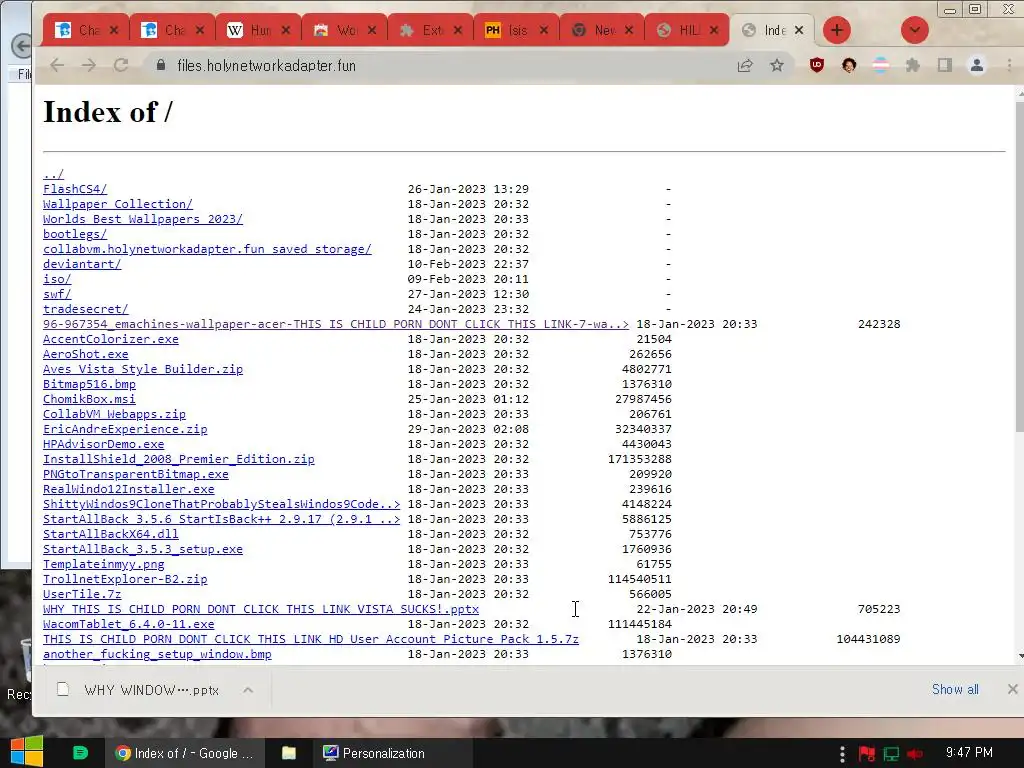The width and height of the screenshot is (1024, 768).
Task: Download Aves_Vista_Style_Builder.zip
Action: (142, 369)
